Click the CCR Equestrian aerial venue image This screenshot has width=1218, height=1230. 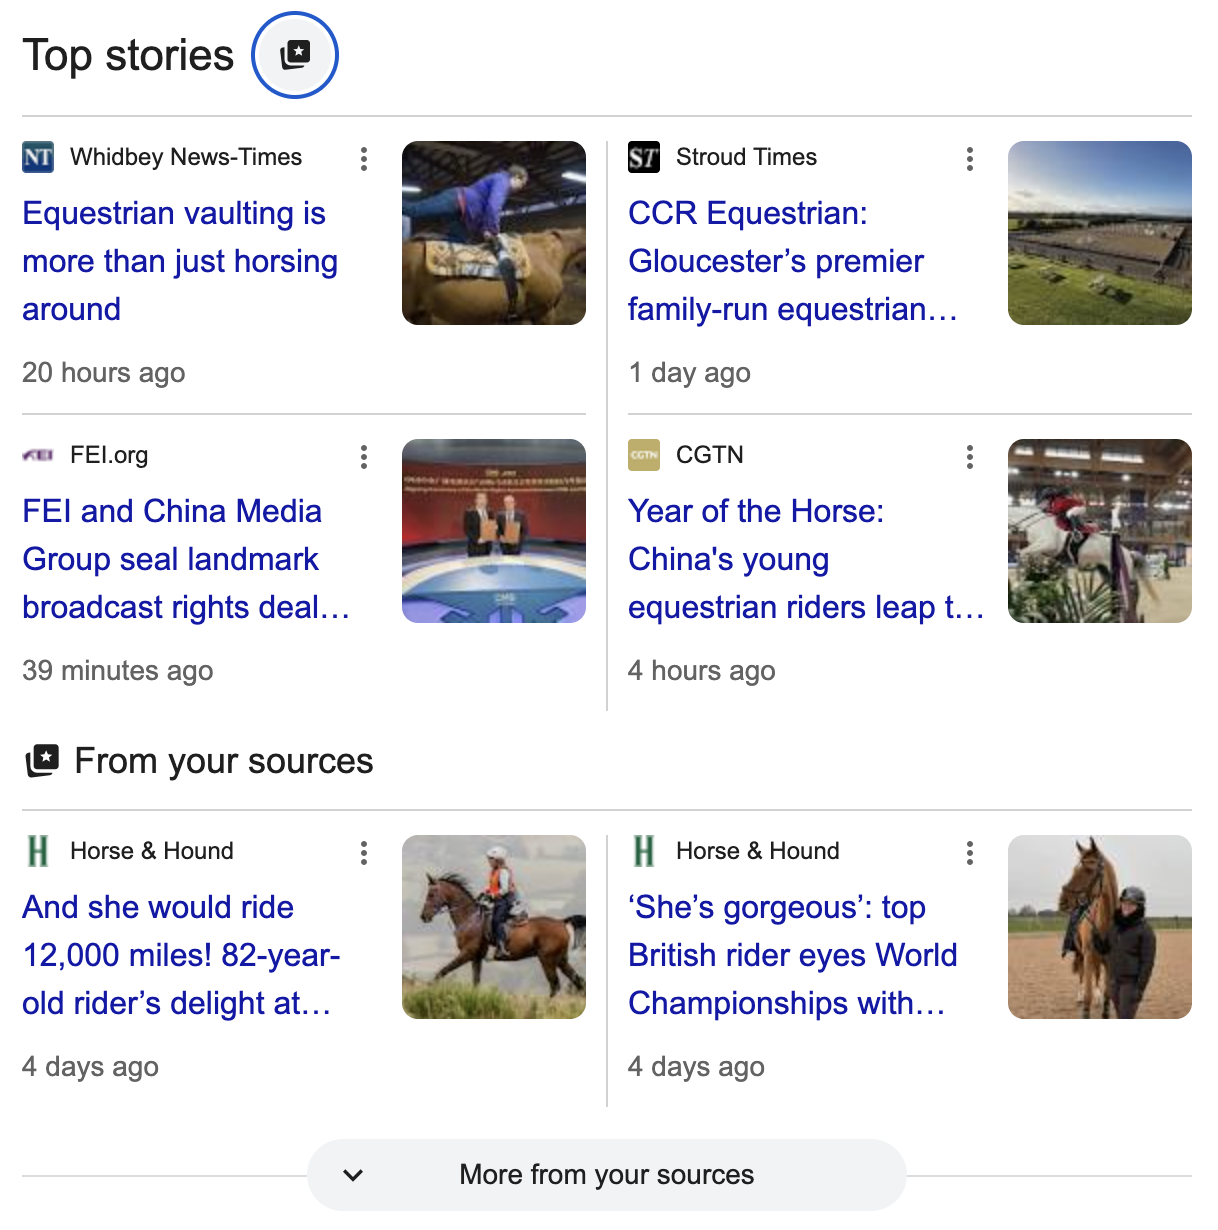[x=1099, y=233]
